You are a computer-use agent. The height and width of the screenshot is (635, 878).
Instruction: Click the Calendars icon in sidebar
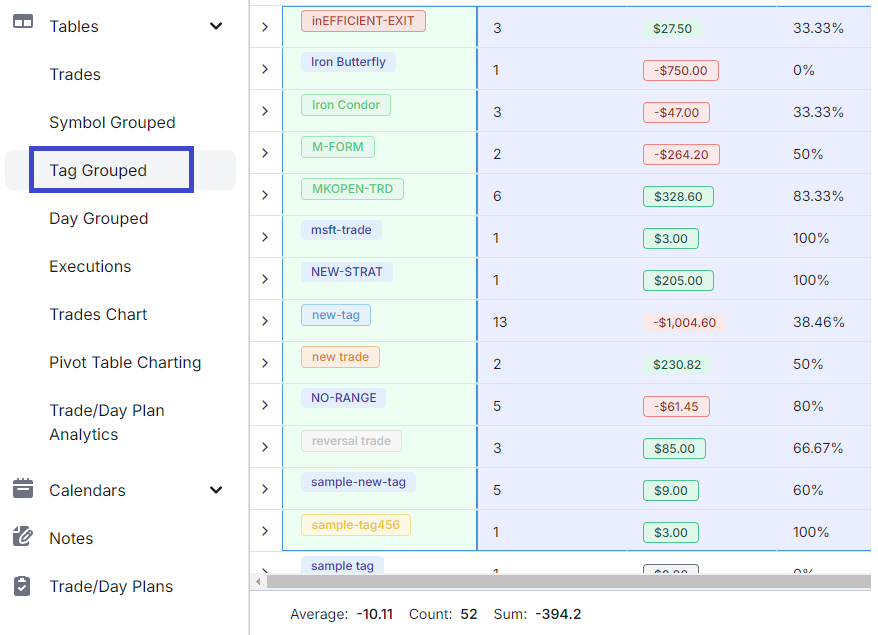(x=23, y=489)
